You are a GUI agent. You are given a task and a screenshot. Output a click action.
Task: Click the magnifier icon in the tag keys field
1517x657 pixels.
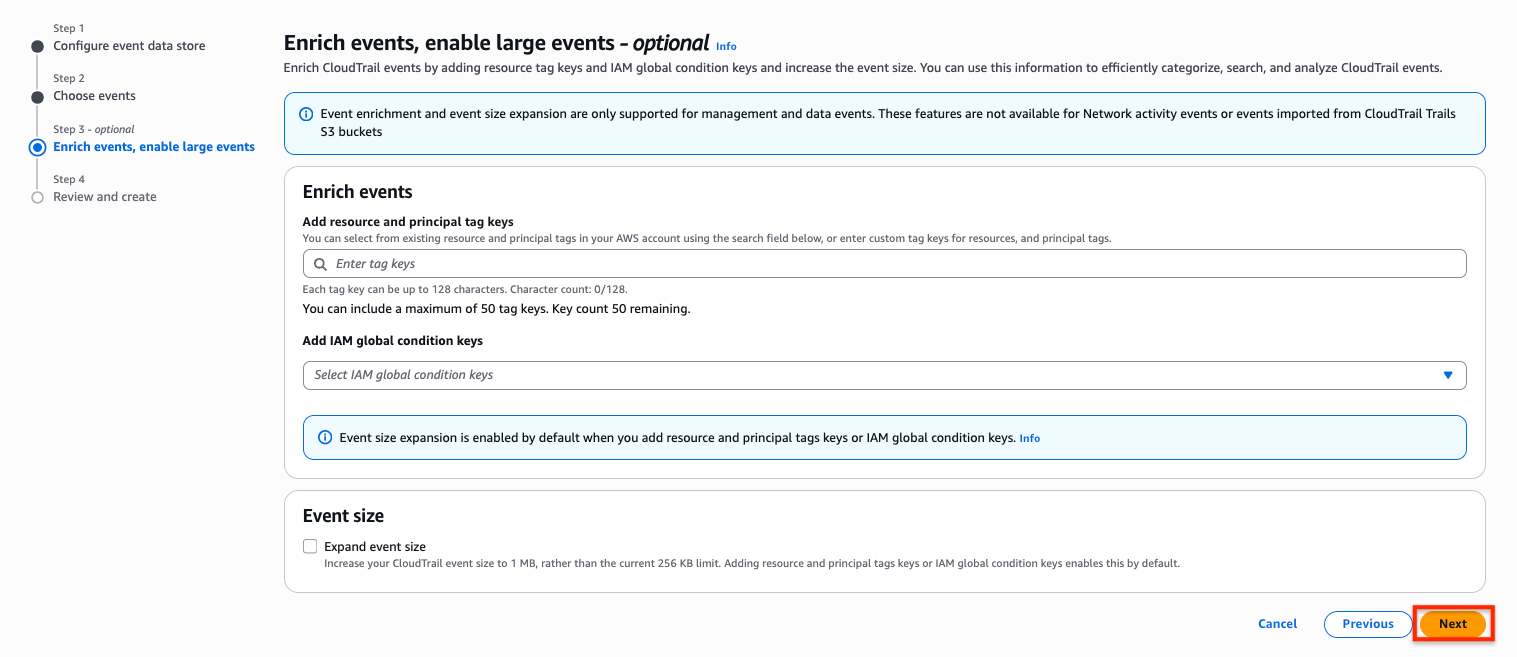point(320,263)
